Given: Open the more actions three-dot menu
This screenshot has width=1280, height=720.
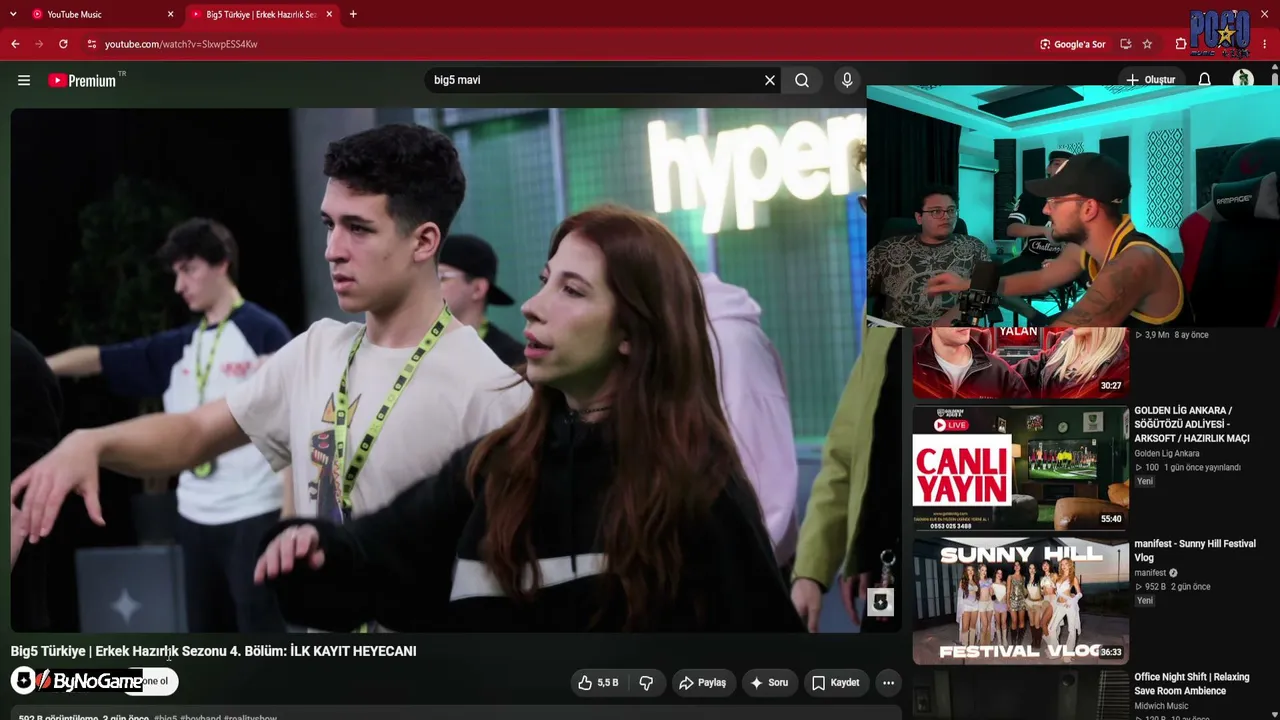Looking at the screenshot, I should (888, 683).
